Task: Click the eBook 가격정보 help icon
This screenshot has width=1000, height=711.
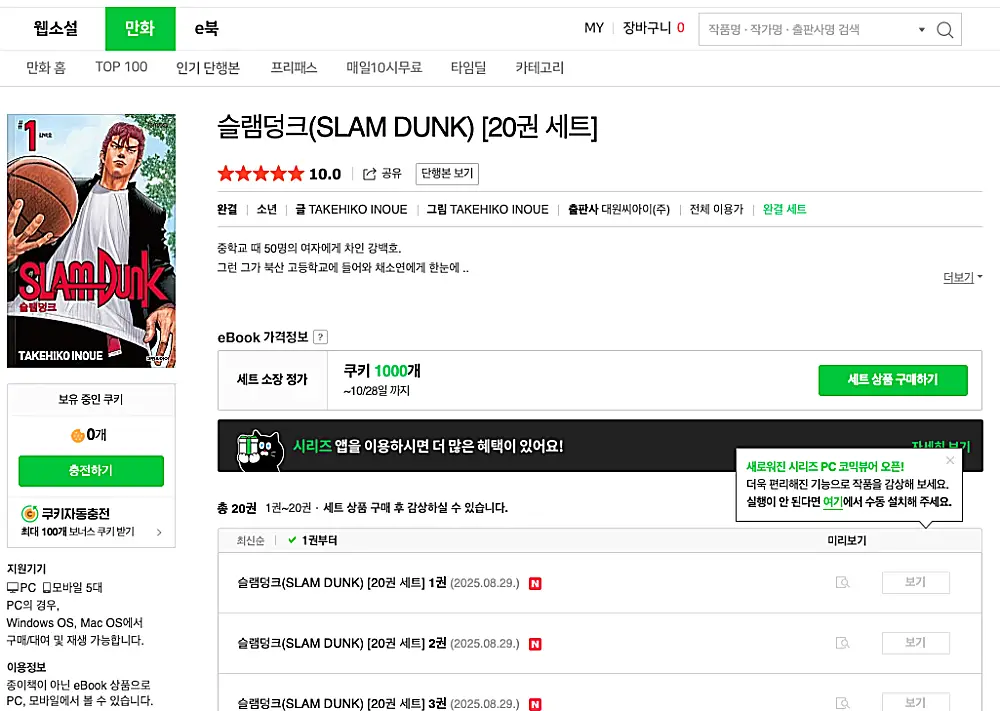Action: pos(321,337)
